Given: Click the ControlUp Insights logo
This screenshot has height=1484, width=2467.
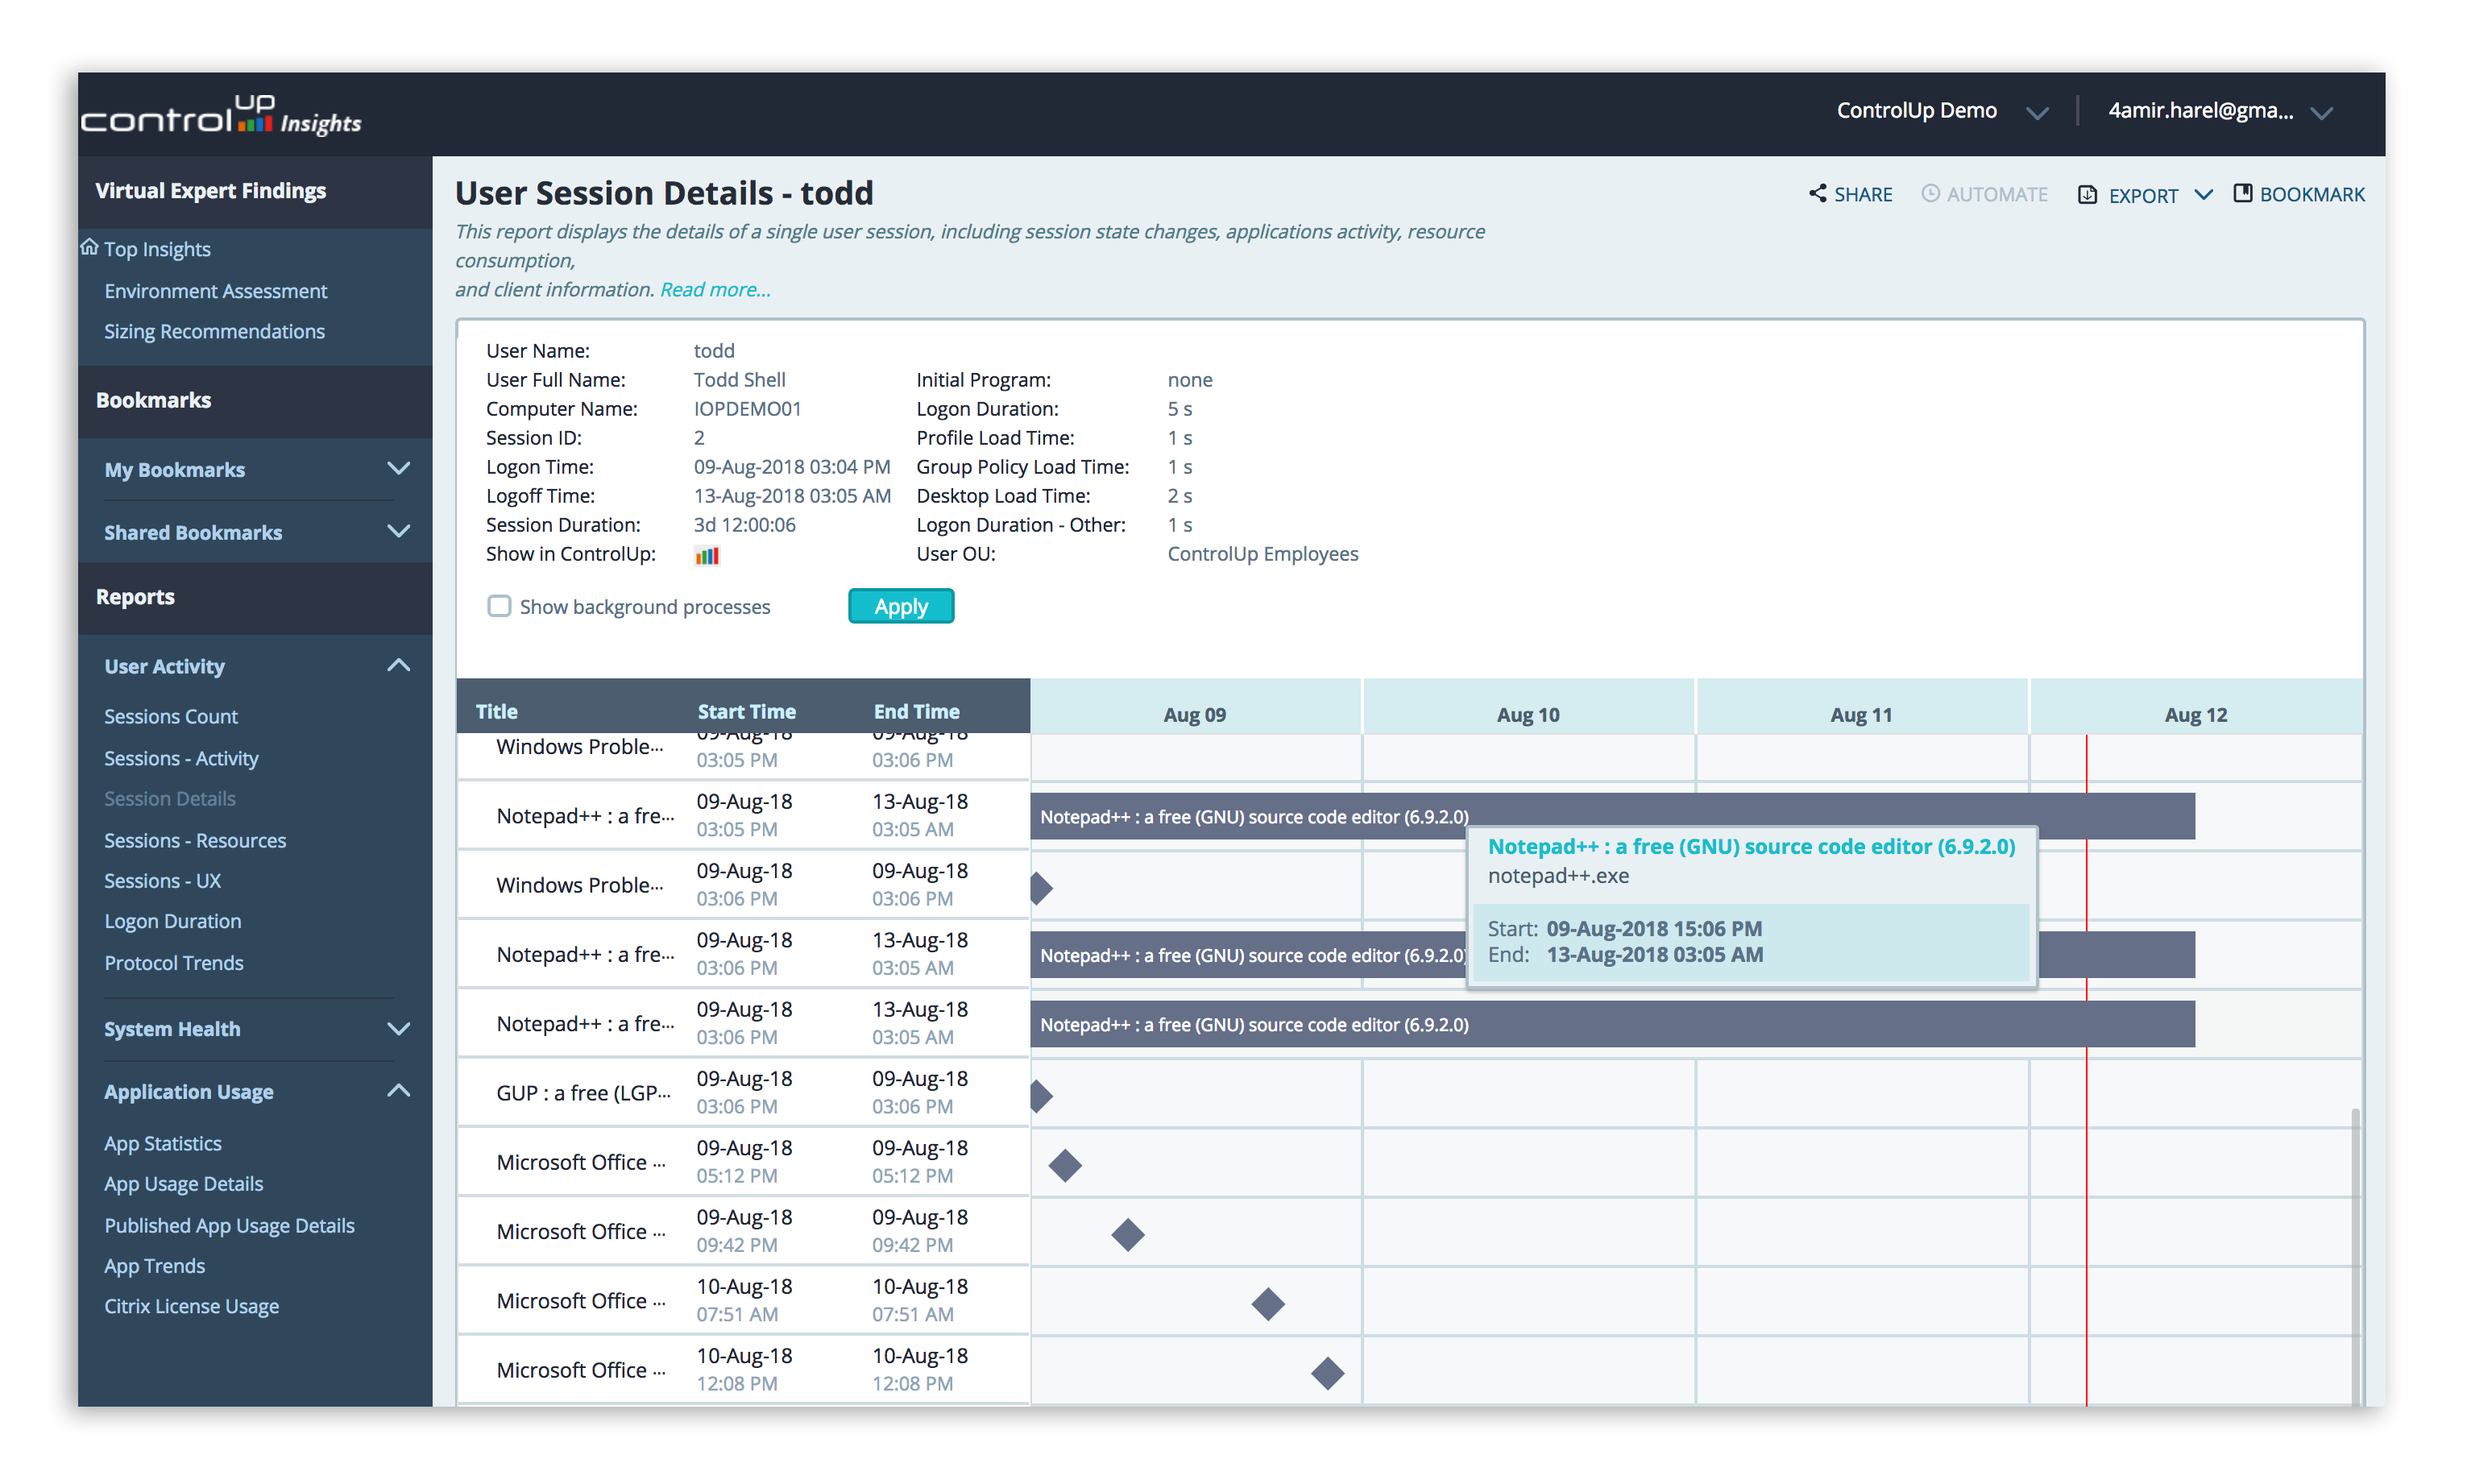Looking at the screenshot, I should click(221, 115).
